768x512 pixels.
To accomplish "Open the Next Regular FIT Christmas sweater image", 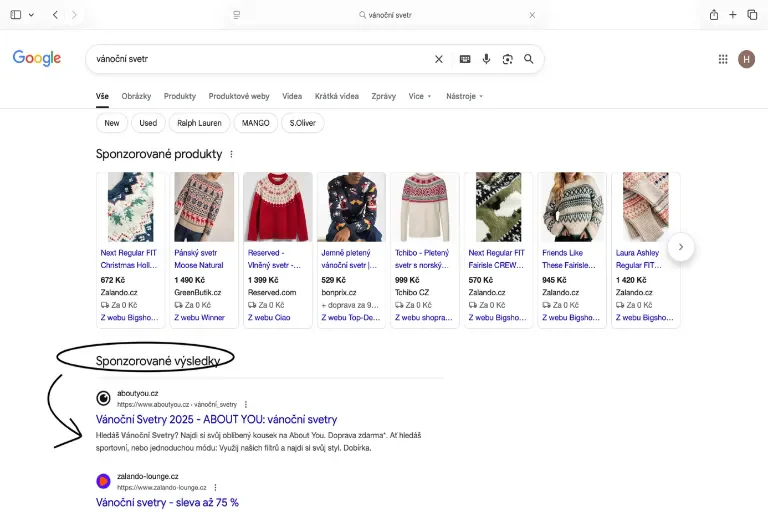I will coord(131,207).
